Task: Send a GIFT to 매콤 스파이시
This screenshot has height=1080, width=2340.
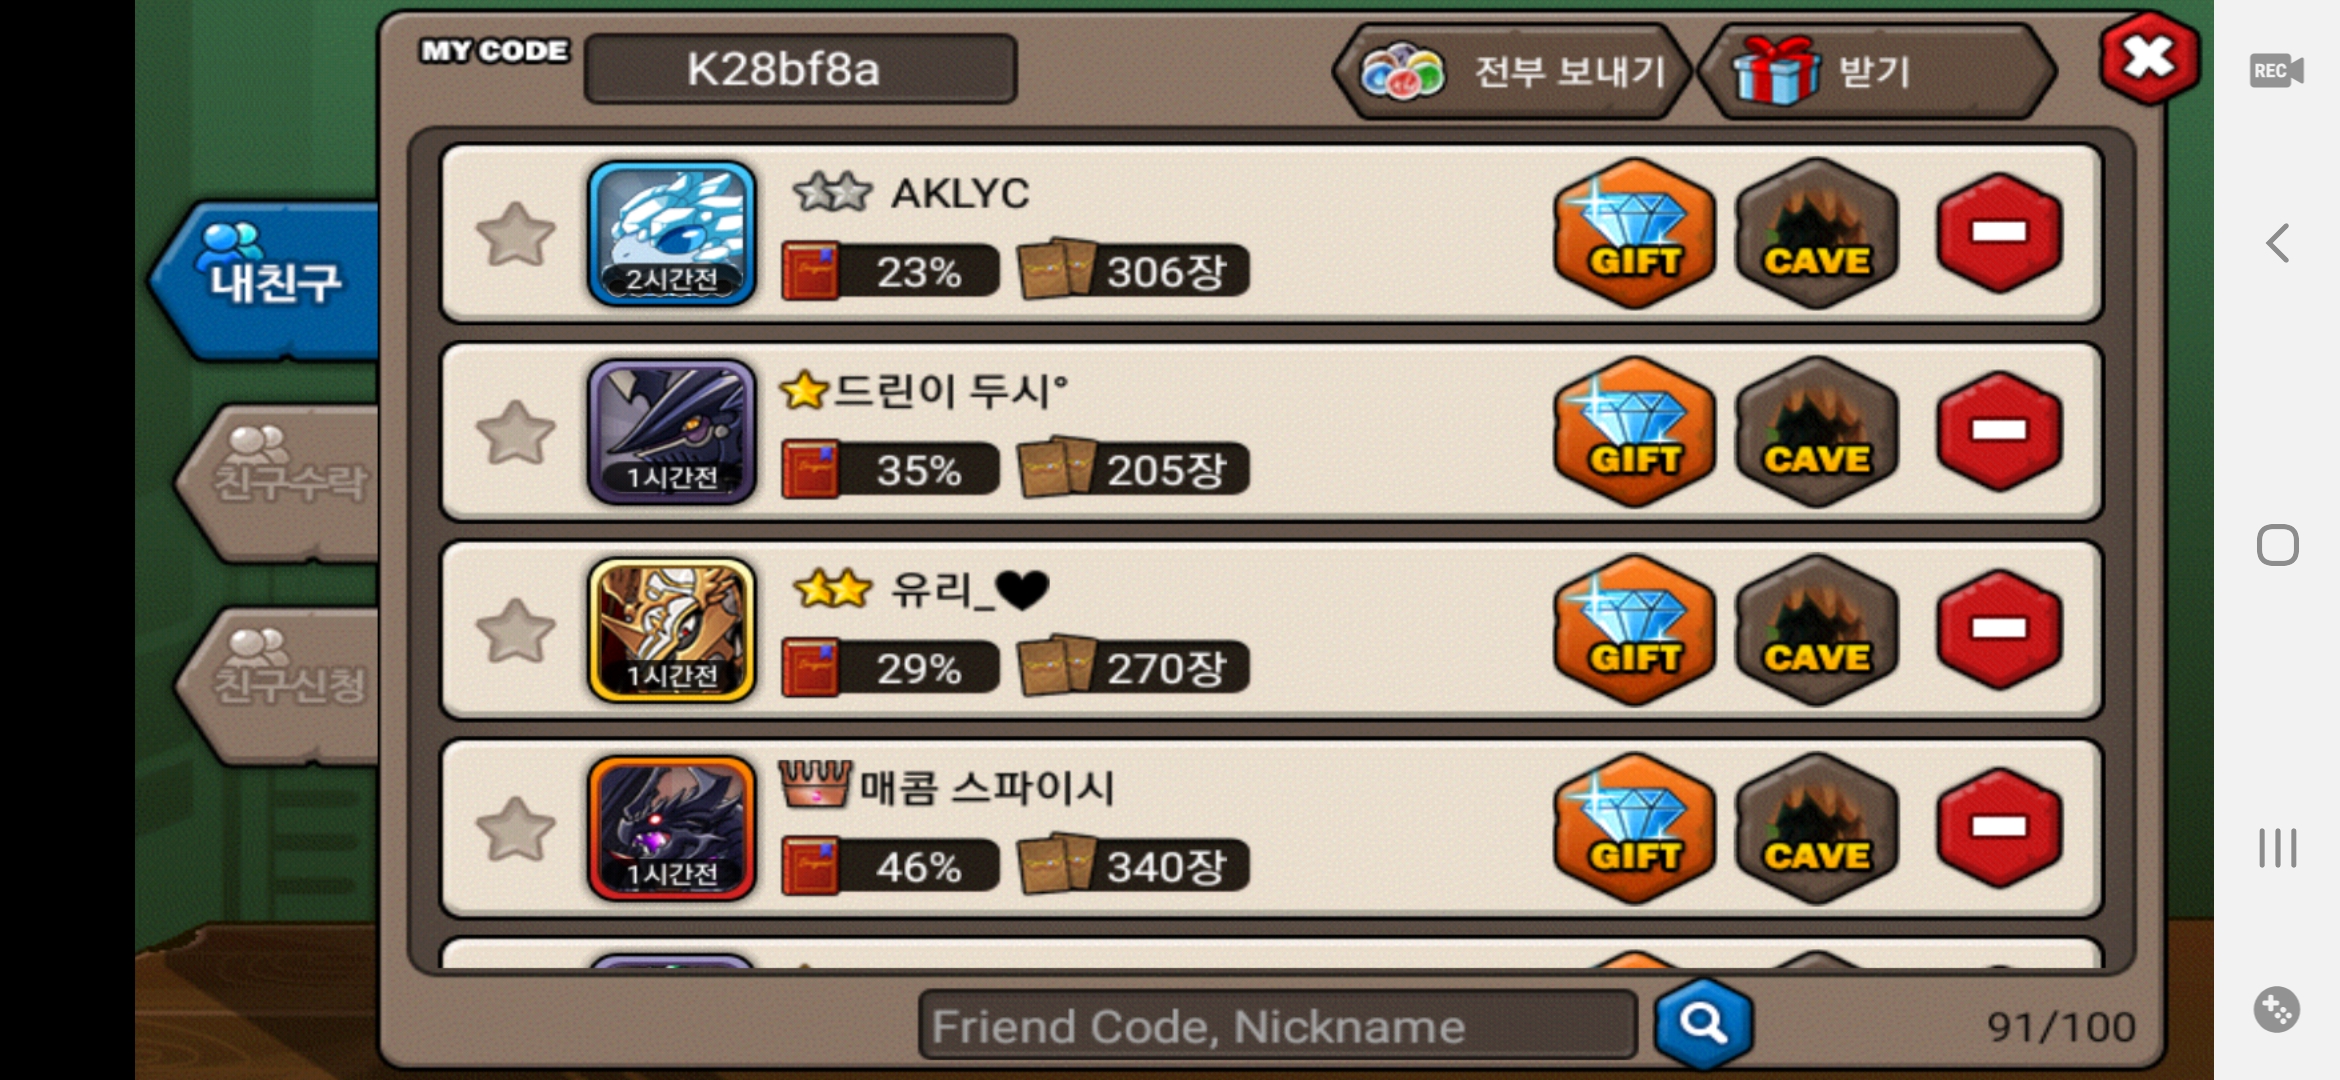Action: [x=1634, y=828]
